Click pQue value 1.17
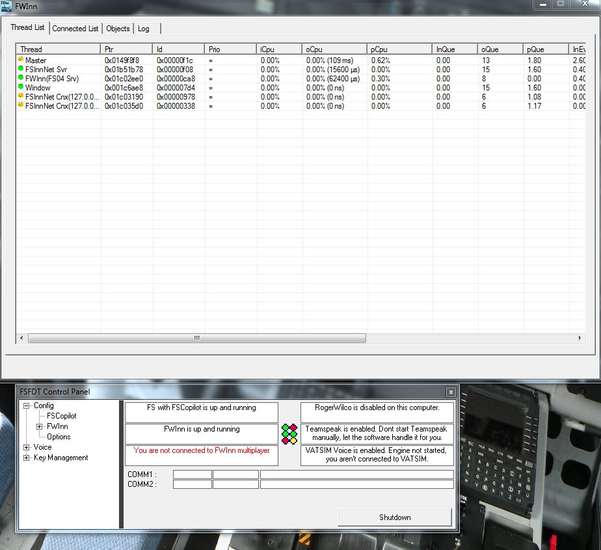Image resolution: width=601 pixels, height=550 pixels. point(534,106)
